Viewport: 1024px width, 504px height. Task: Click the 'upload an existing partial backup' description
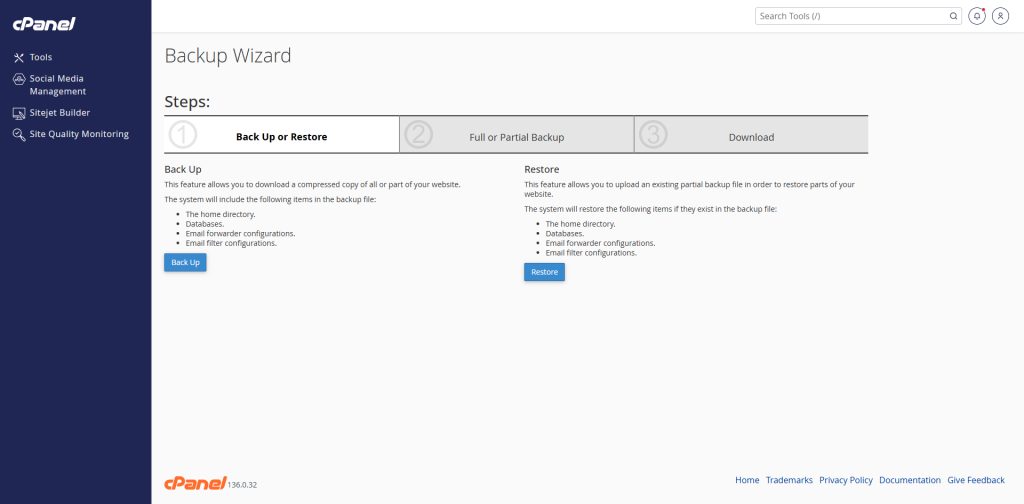[x=689, y=189]
